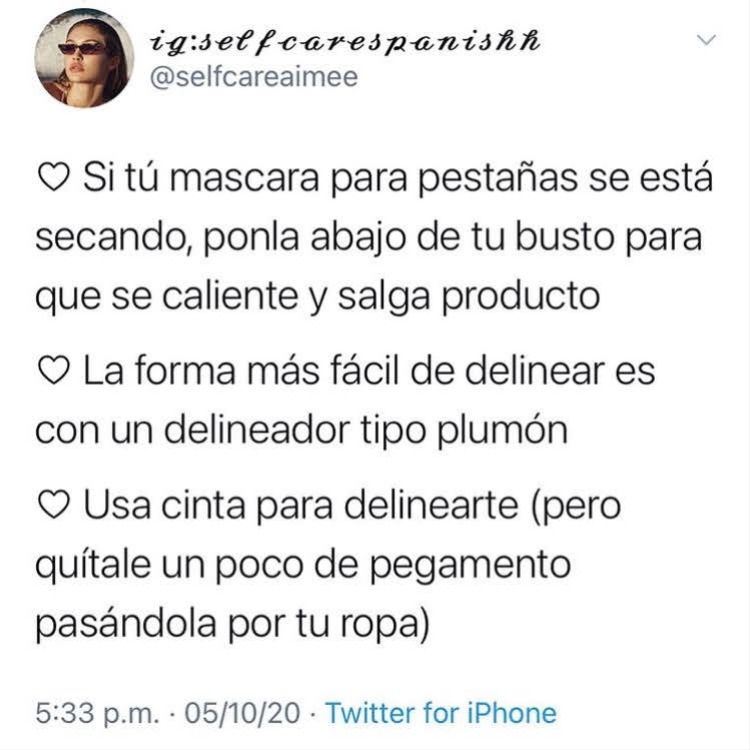Screen dimensions: 750x750
Task: Click the line 'pasándola por tu ropa)'
Action: 232,624
